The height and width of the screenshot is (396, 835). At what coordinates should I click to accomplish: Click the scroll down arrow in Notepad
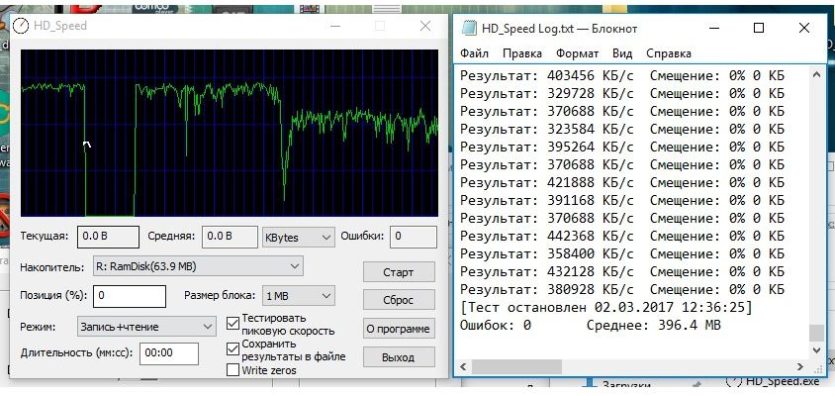[815, 350]
